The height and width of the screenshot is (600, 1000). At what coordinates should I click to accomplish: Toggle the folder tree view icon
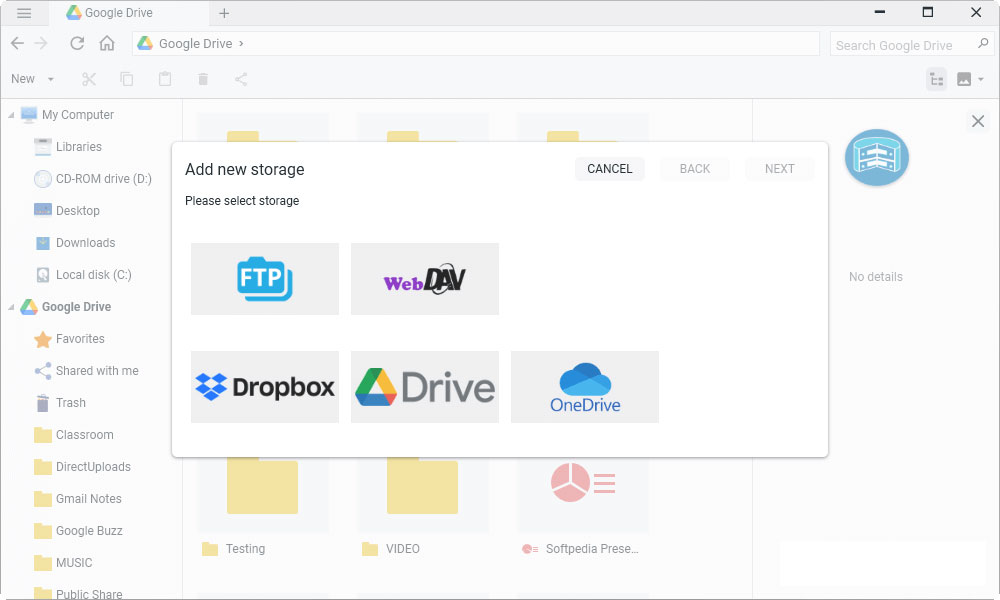936,79
